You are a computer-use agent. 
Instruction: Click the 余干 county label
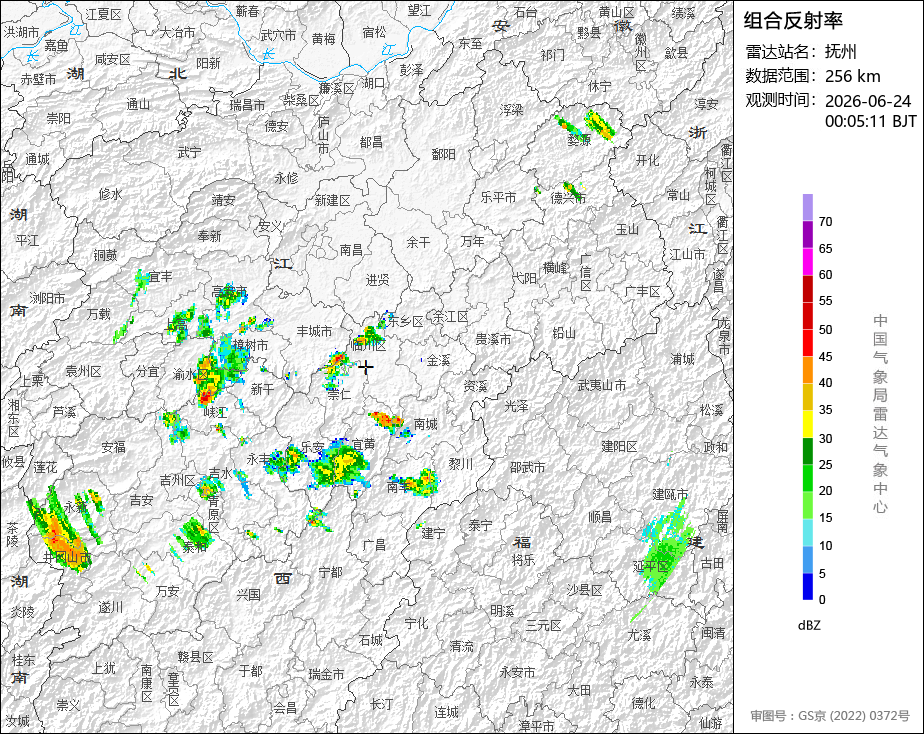tap(418, 242)
